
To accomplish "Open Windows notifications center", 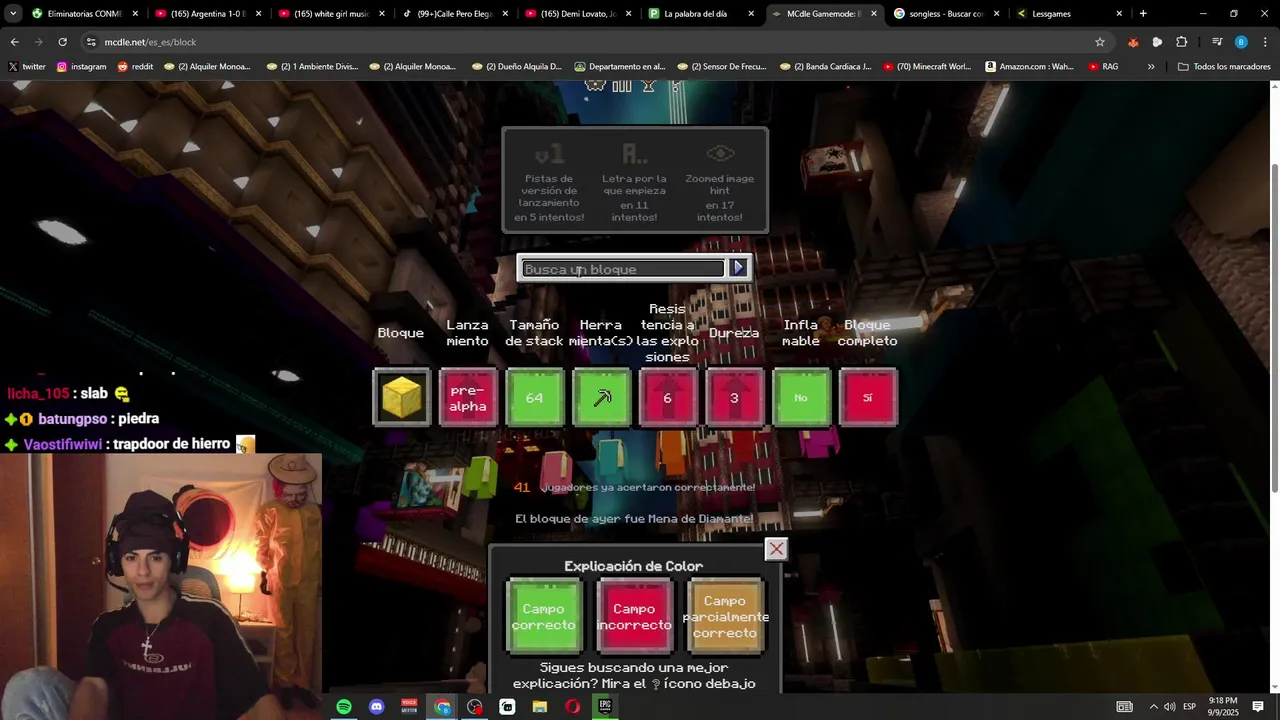I will click(1258, 706).
